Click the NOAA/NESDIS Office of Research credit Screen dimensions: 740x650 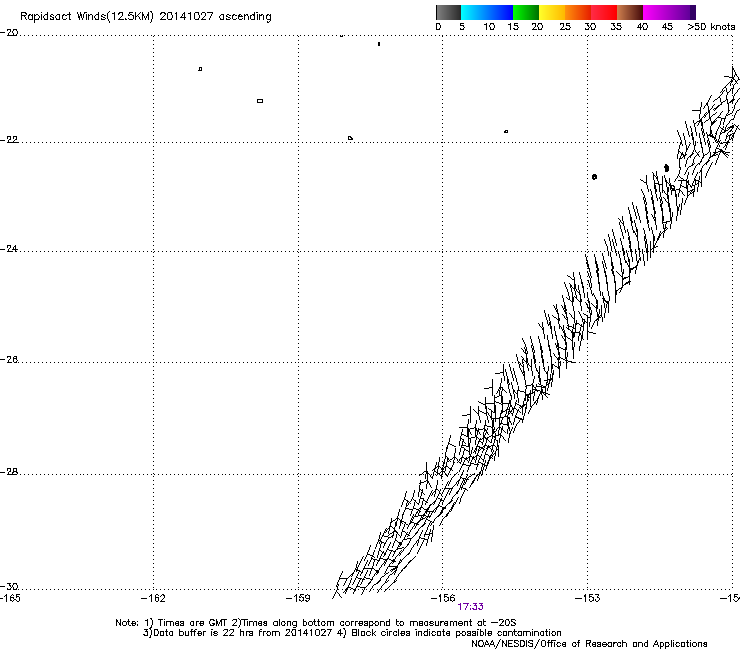589,644
